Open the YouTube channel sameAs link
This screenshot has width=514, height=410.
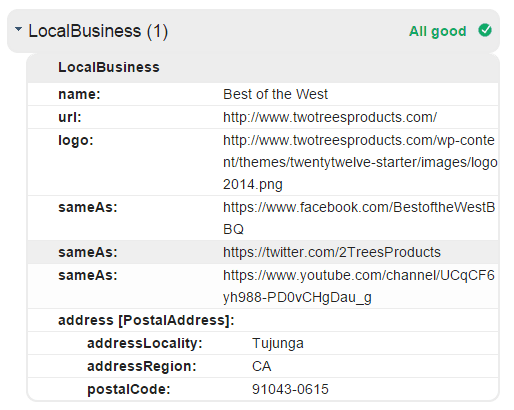click(x=359, y=286)
